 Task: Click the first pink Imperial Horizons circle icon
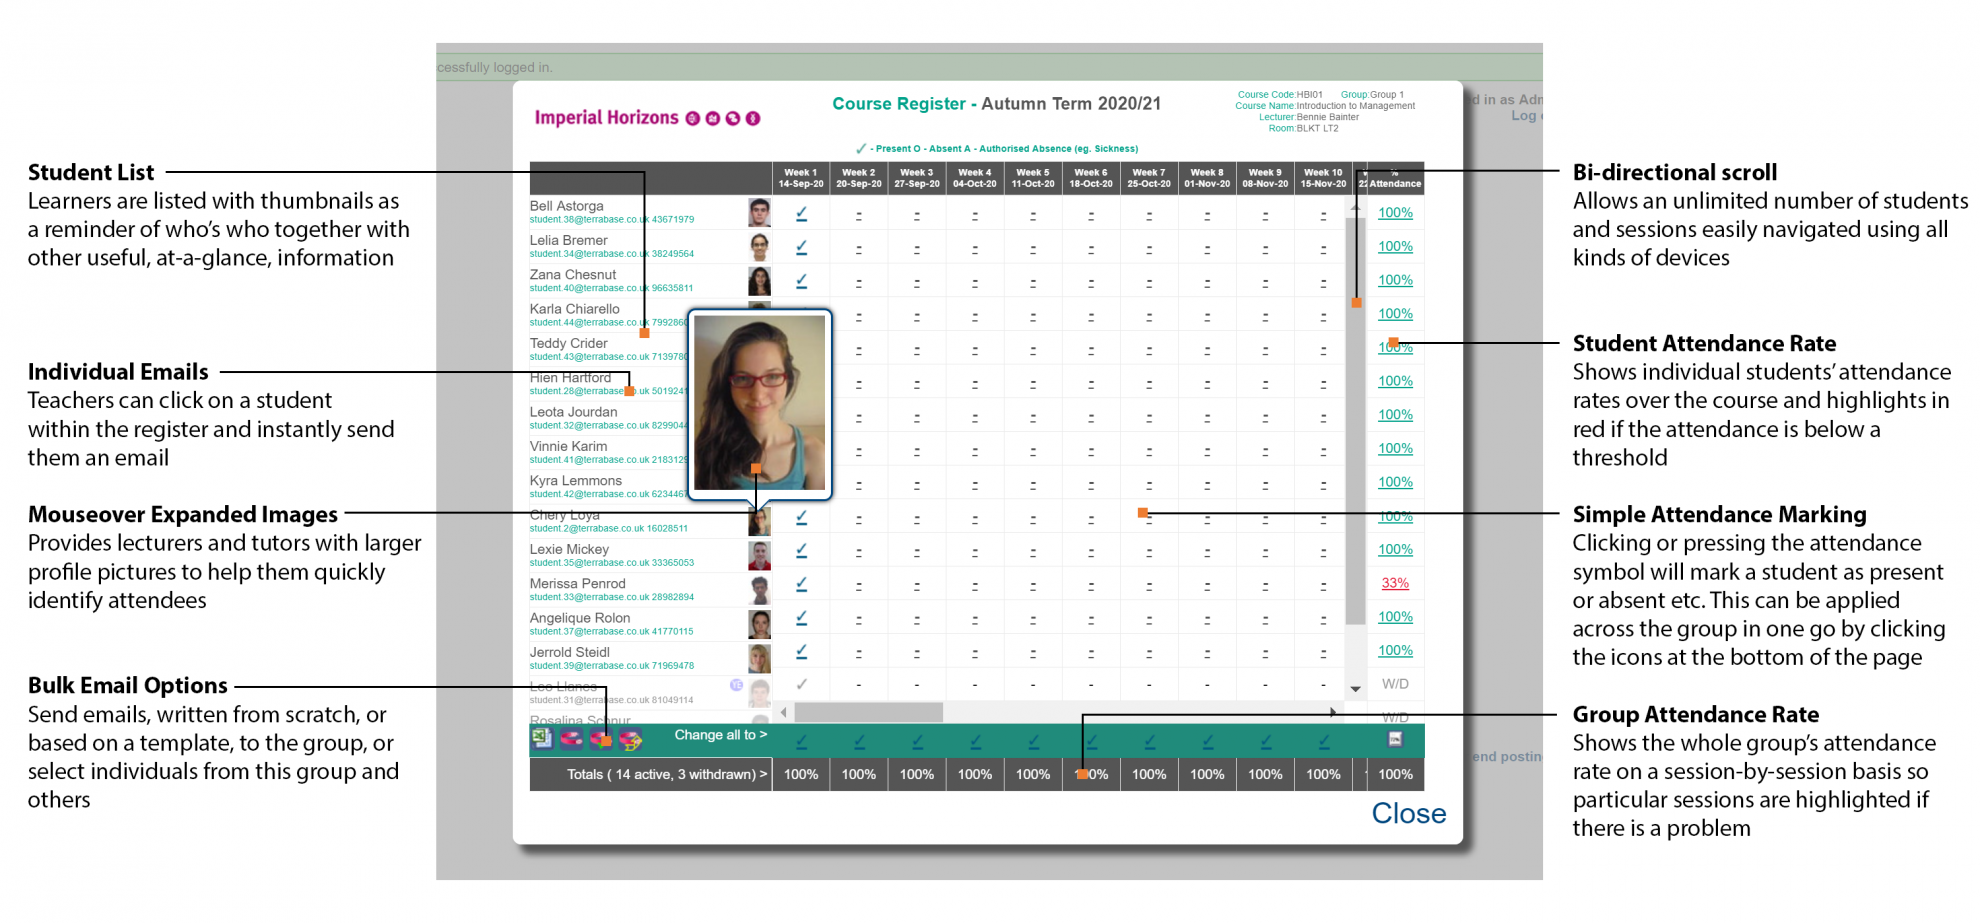(692, 118)
